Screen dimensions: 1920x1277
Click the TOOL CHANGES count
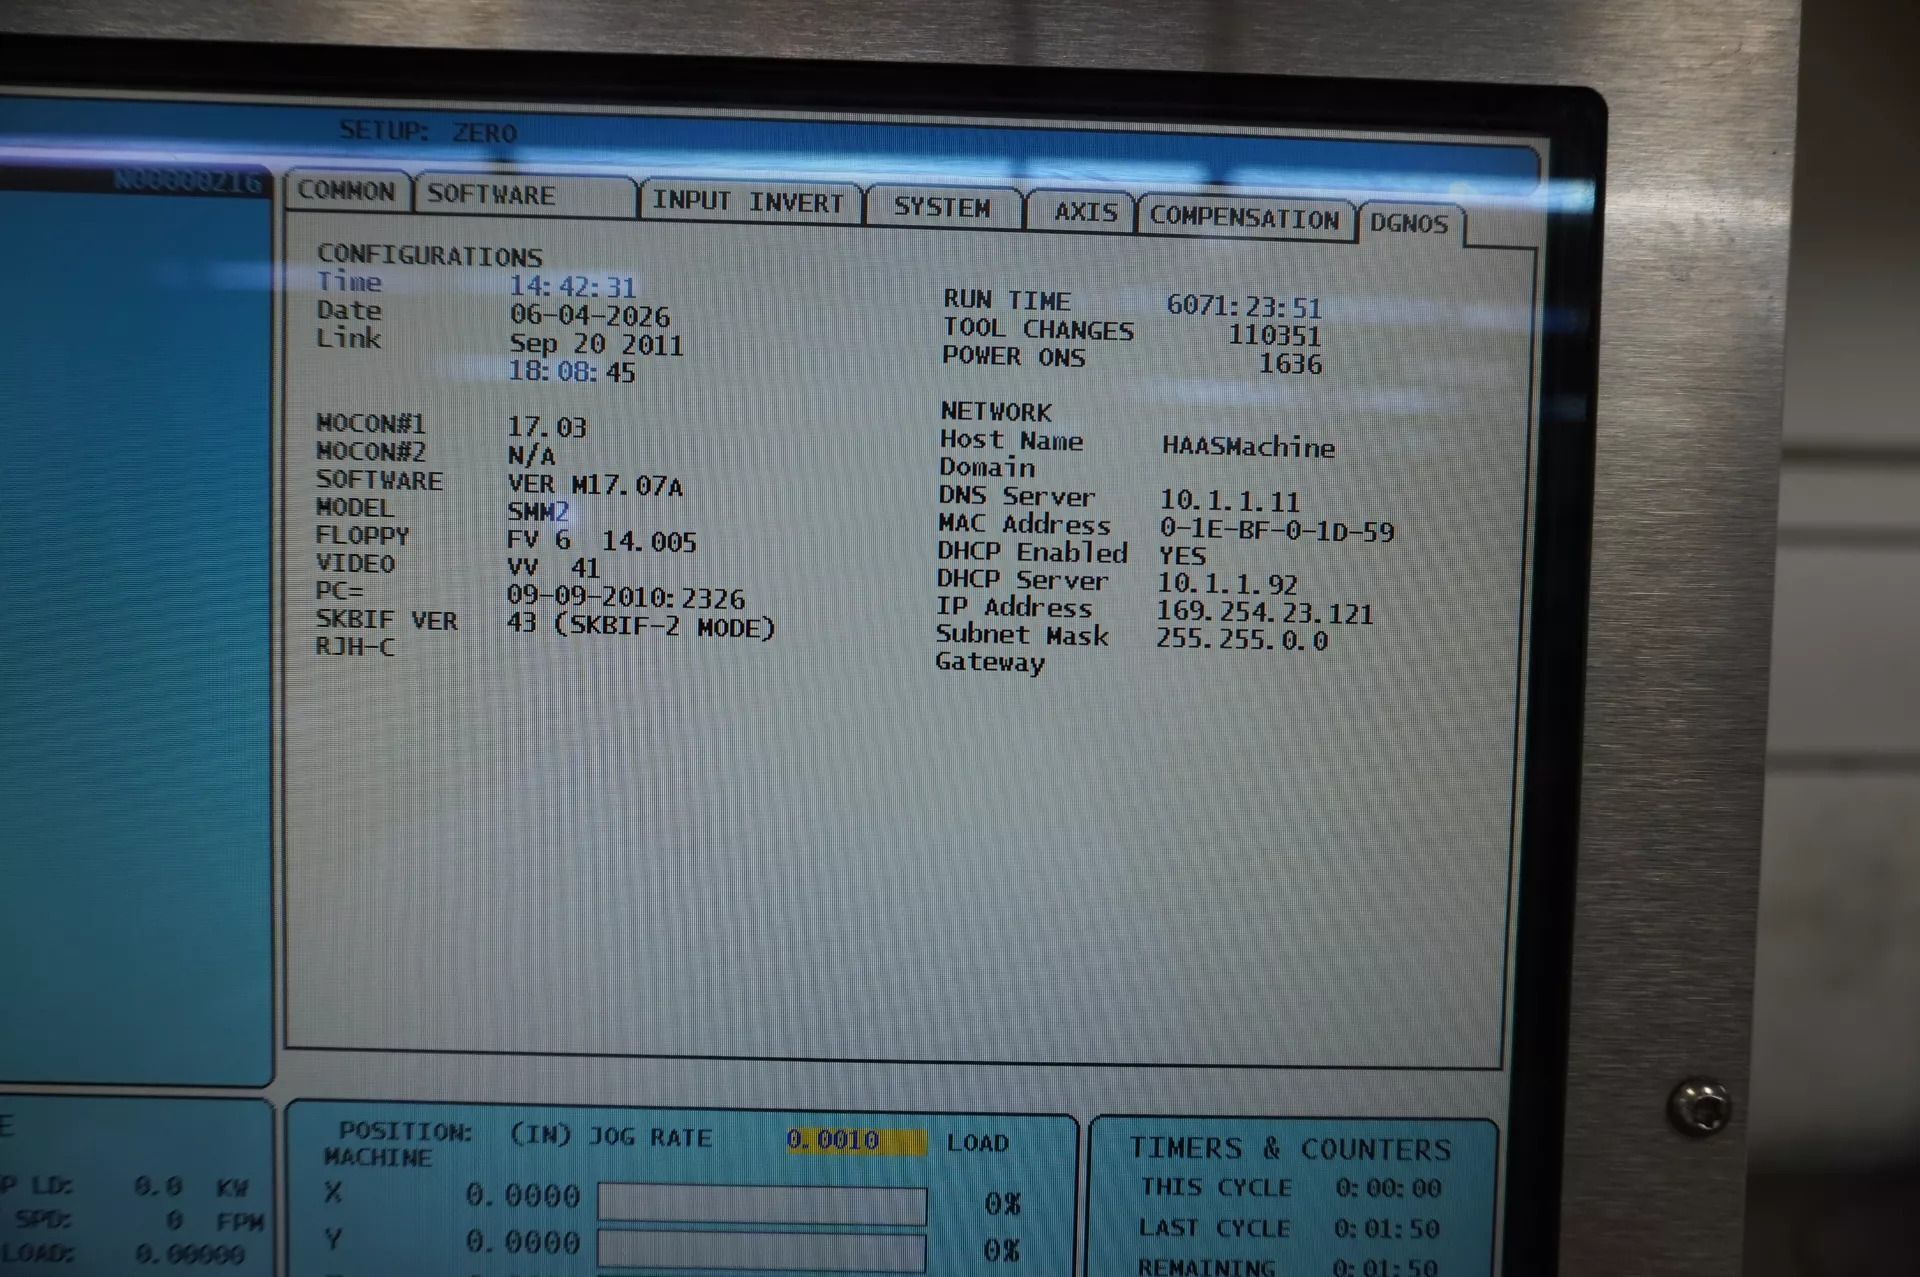(x=1275, y=335)
